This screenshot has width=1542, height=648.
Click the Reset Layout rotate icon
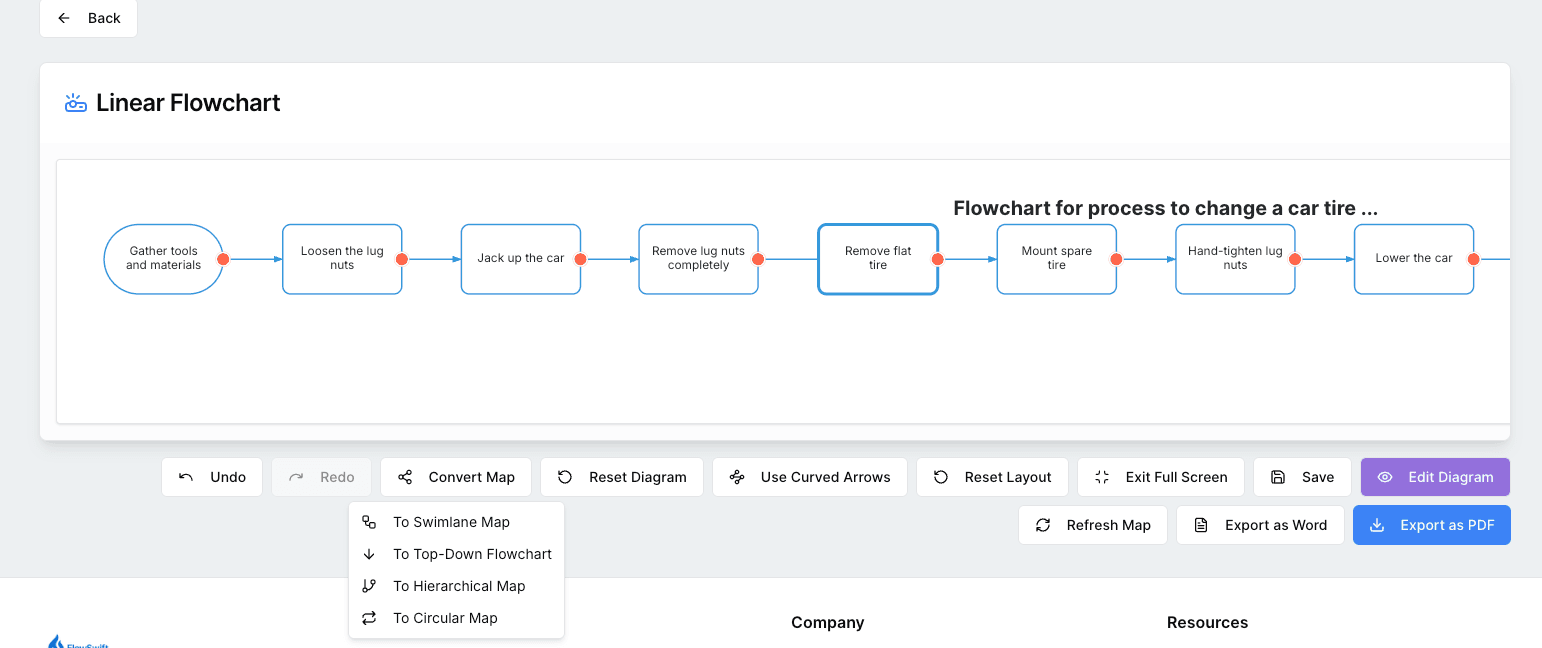pos(941,477)
